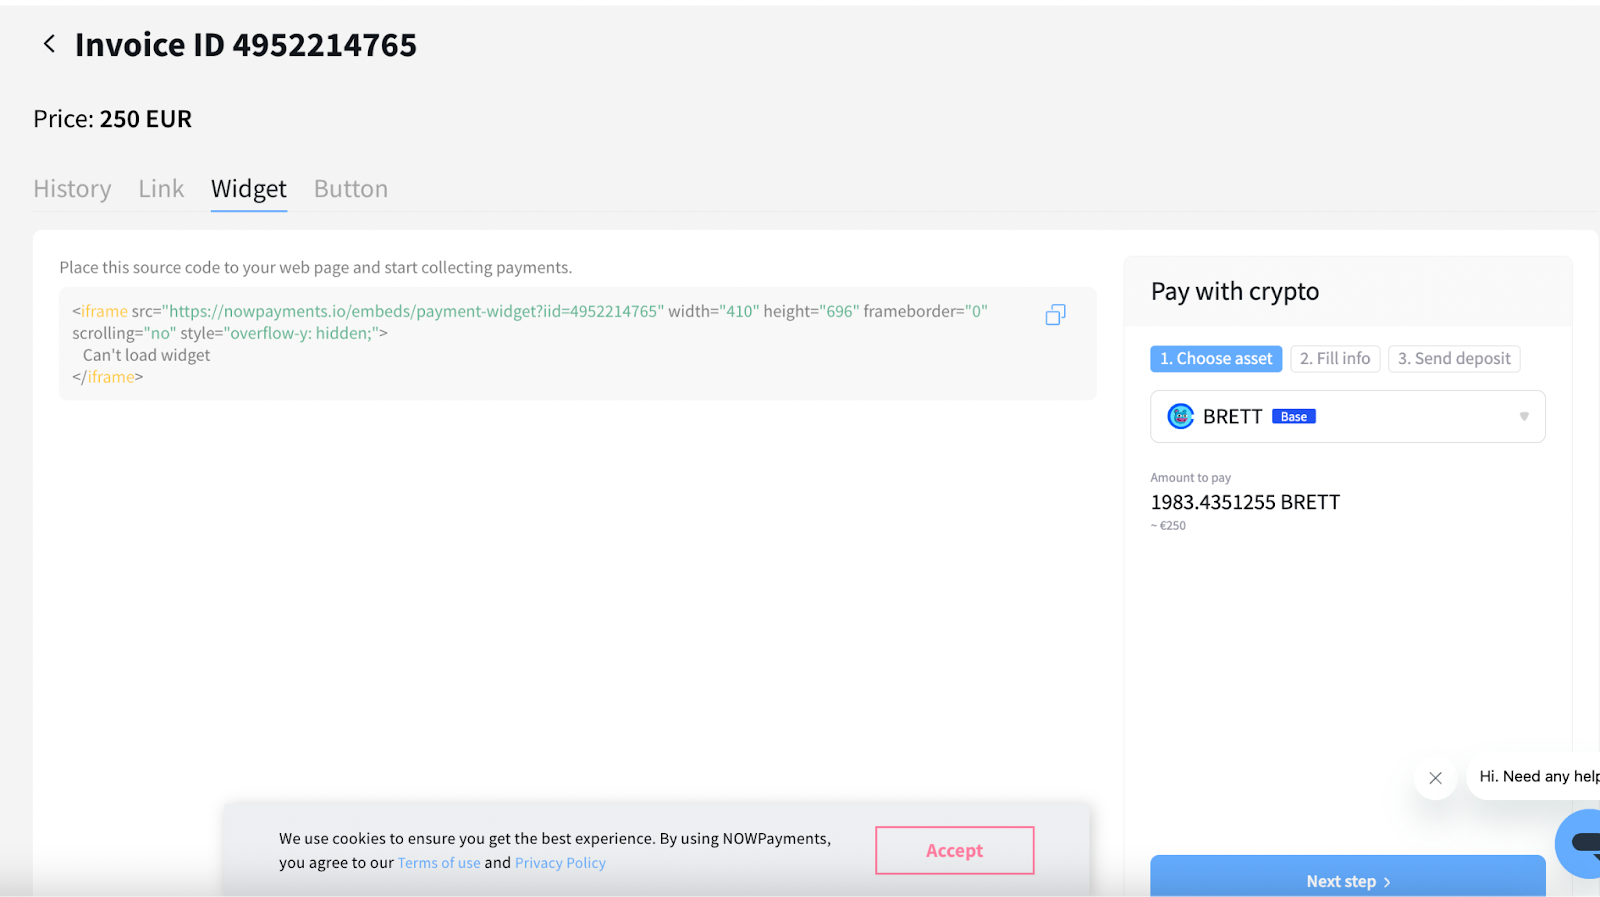Jump to the Fill info step
The height and width of the screenshot is (897, 1600).
tap(1335, 359)
